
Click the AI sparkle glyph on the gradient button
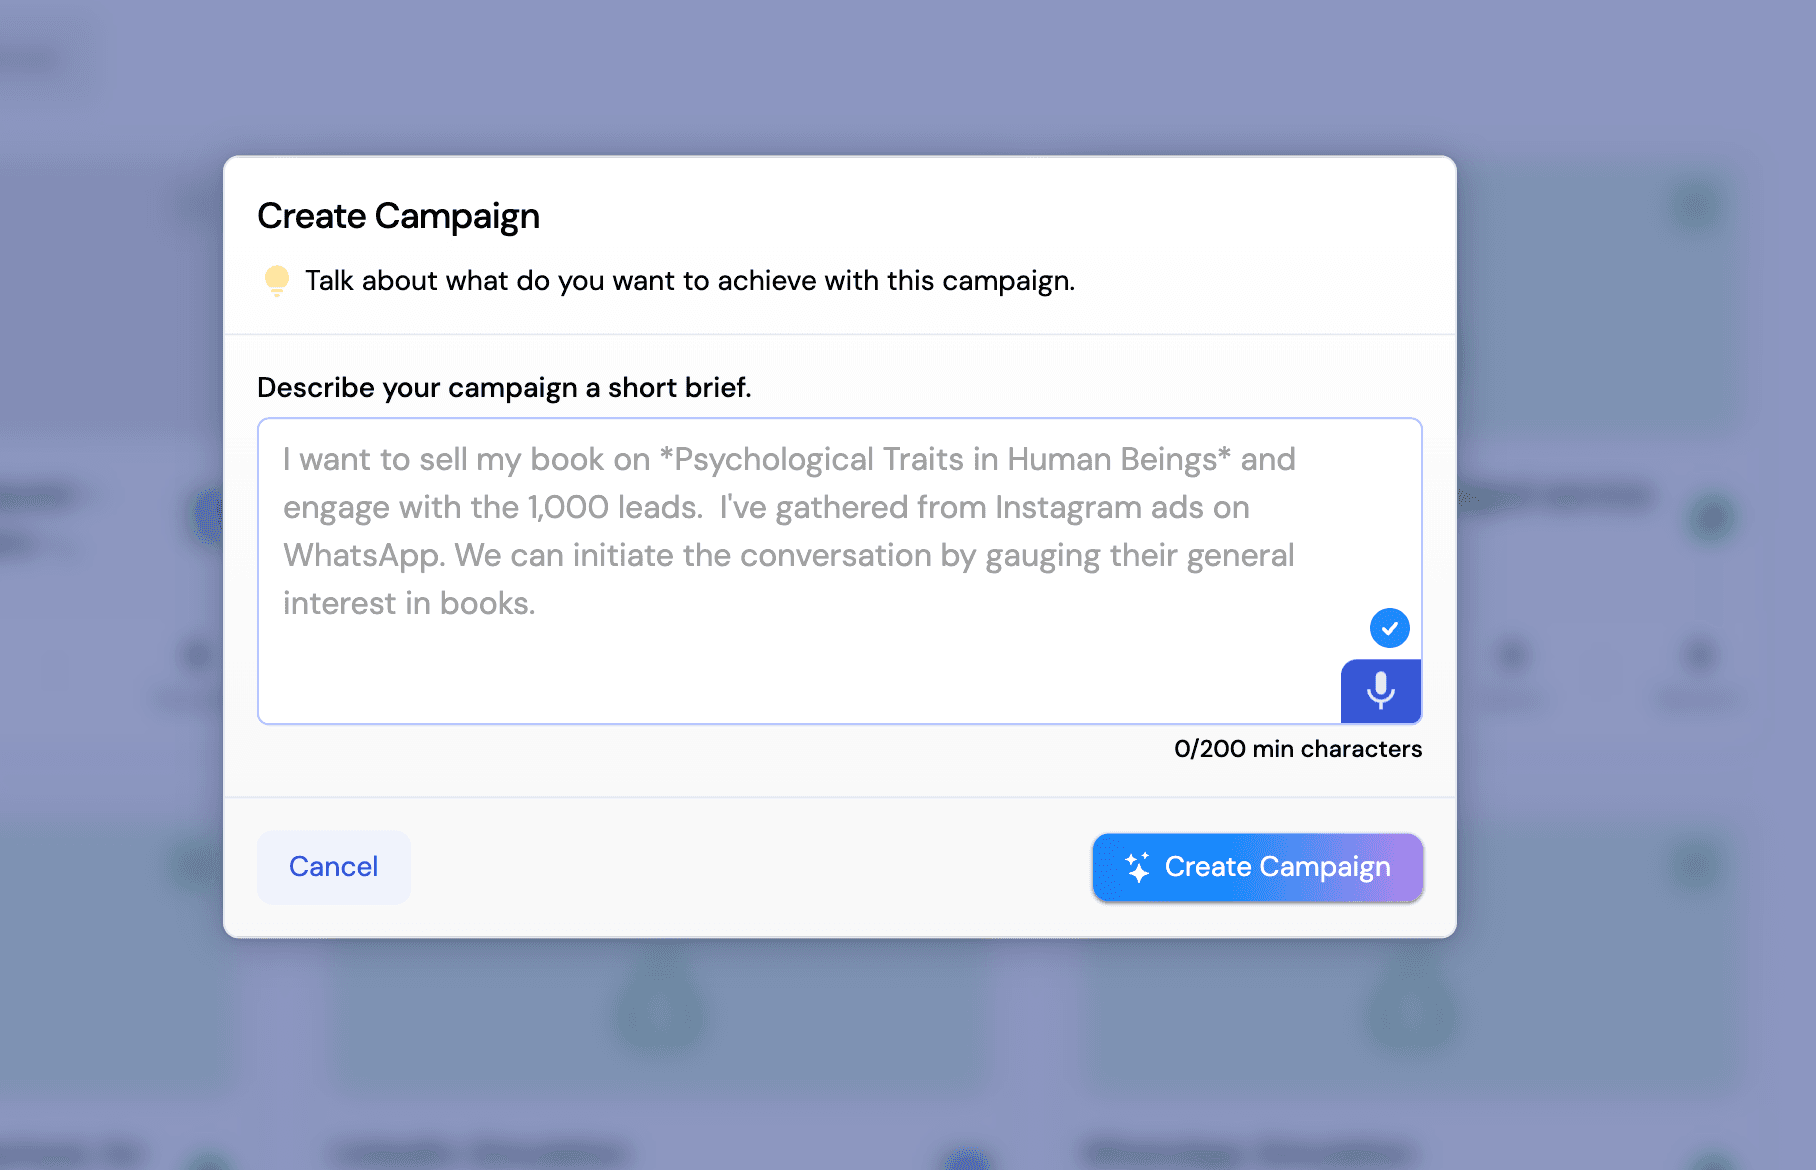[x=1135, y=866]
